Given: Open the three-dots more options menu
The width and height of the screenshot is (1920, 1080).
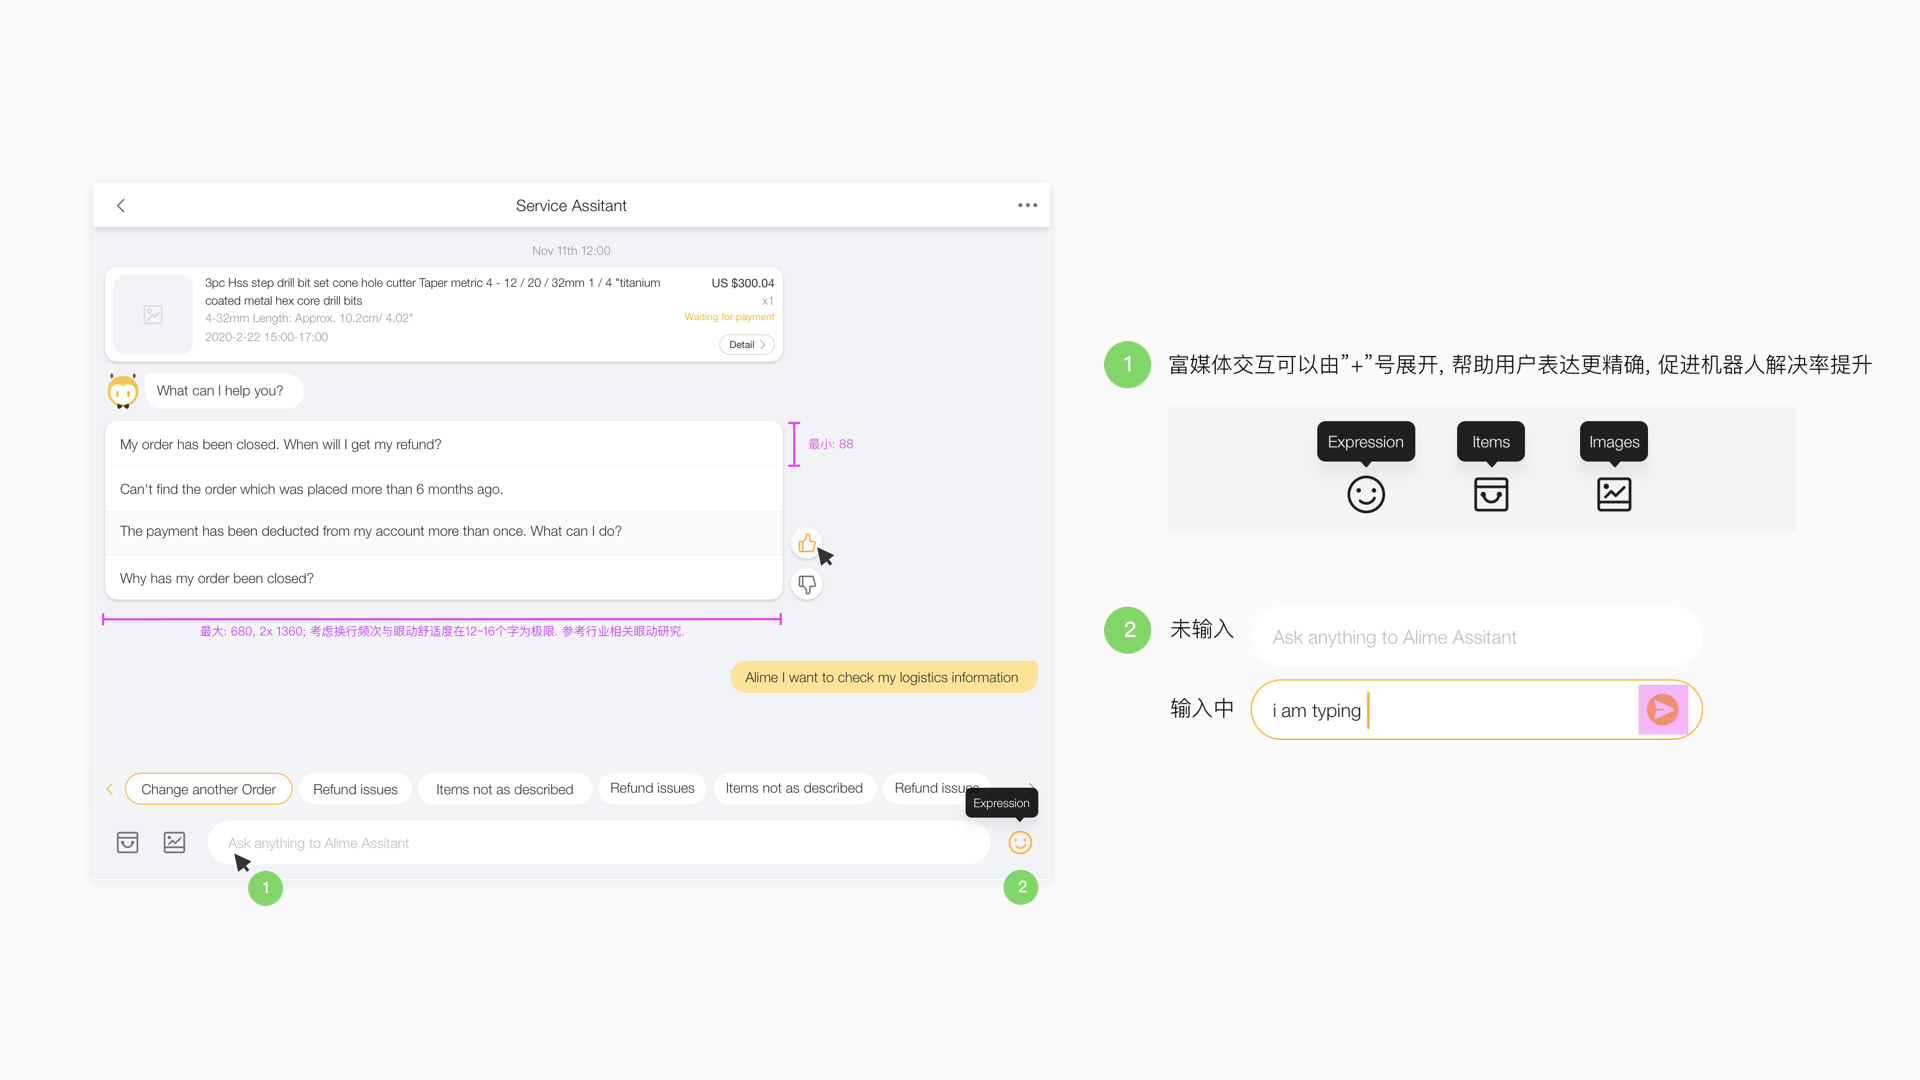Looking at the screenshot, I should pos(1027,205).
